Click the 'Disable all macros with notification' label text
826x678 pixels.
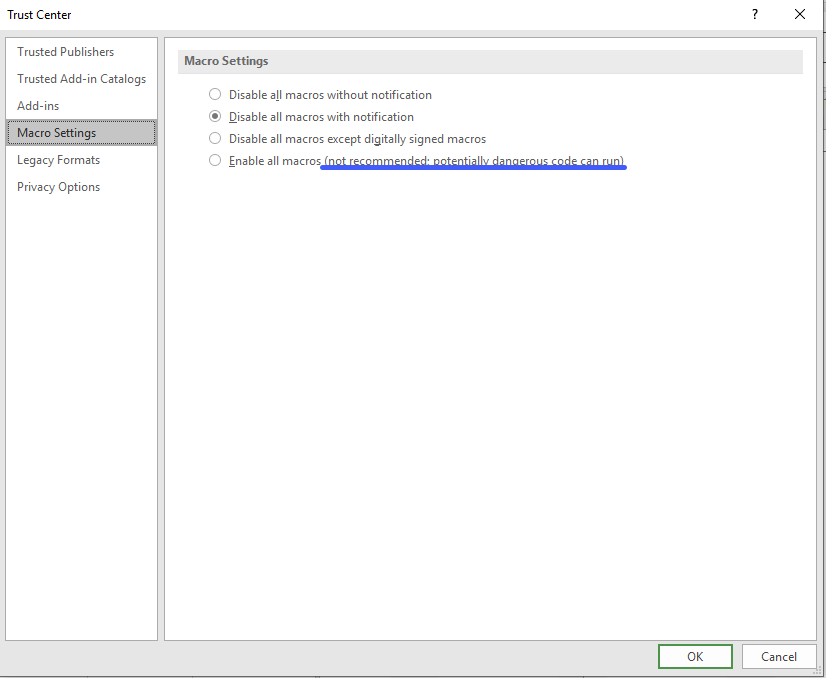pos(321,117)
